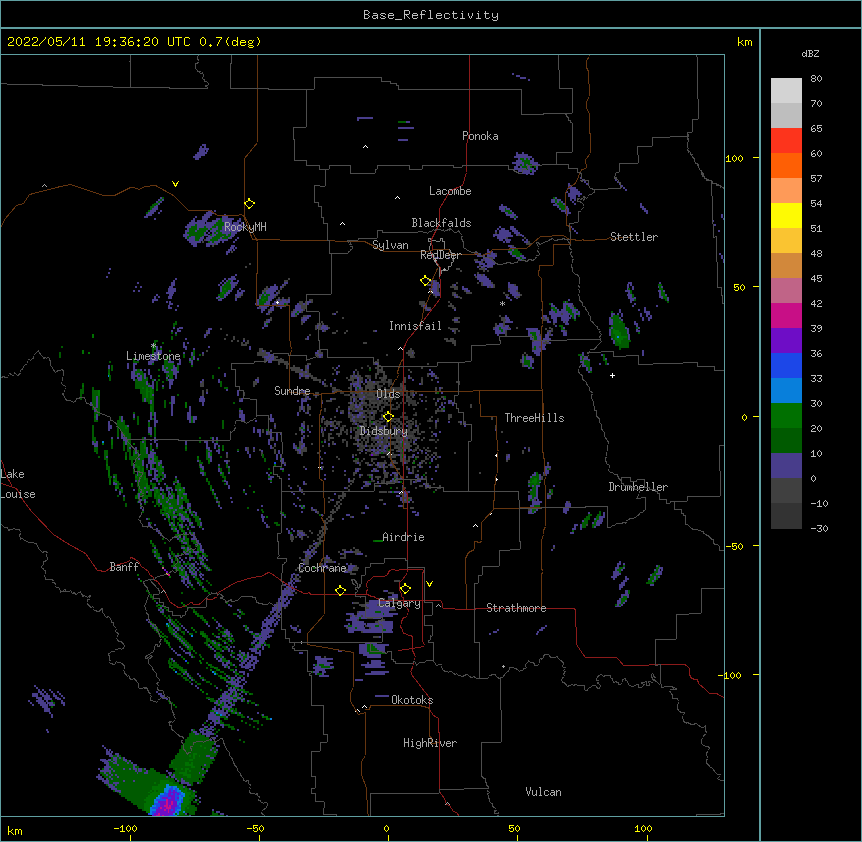Click the blue 36 dBZ color swatch
Viewport: 862px width, 842px height.
(x=786, y=365)
